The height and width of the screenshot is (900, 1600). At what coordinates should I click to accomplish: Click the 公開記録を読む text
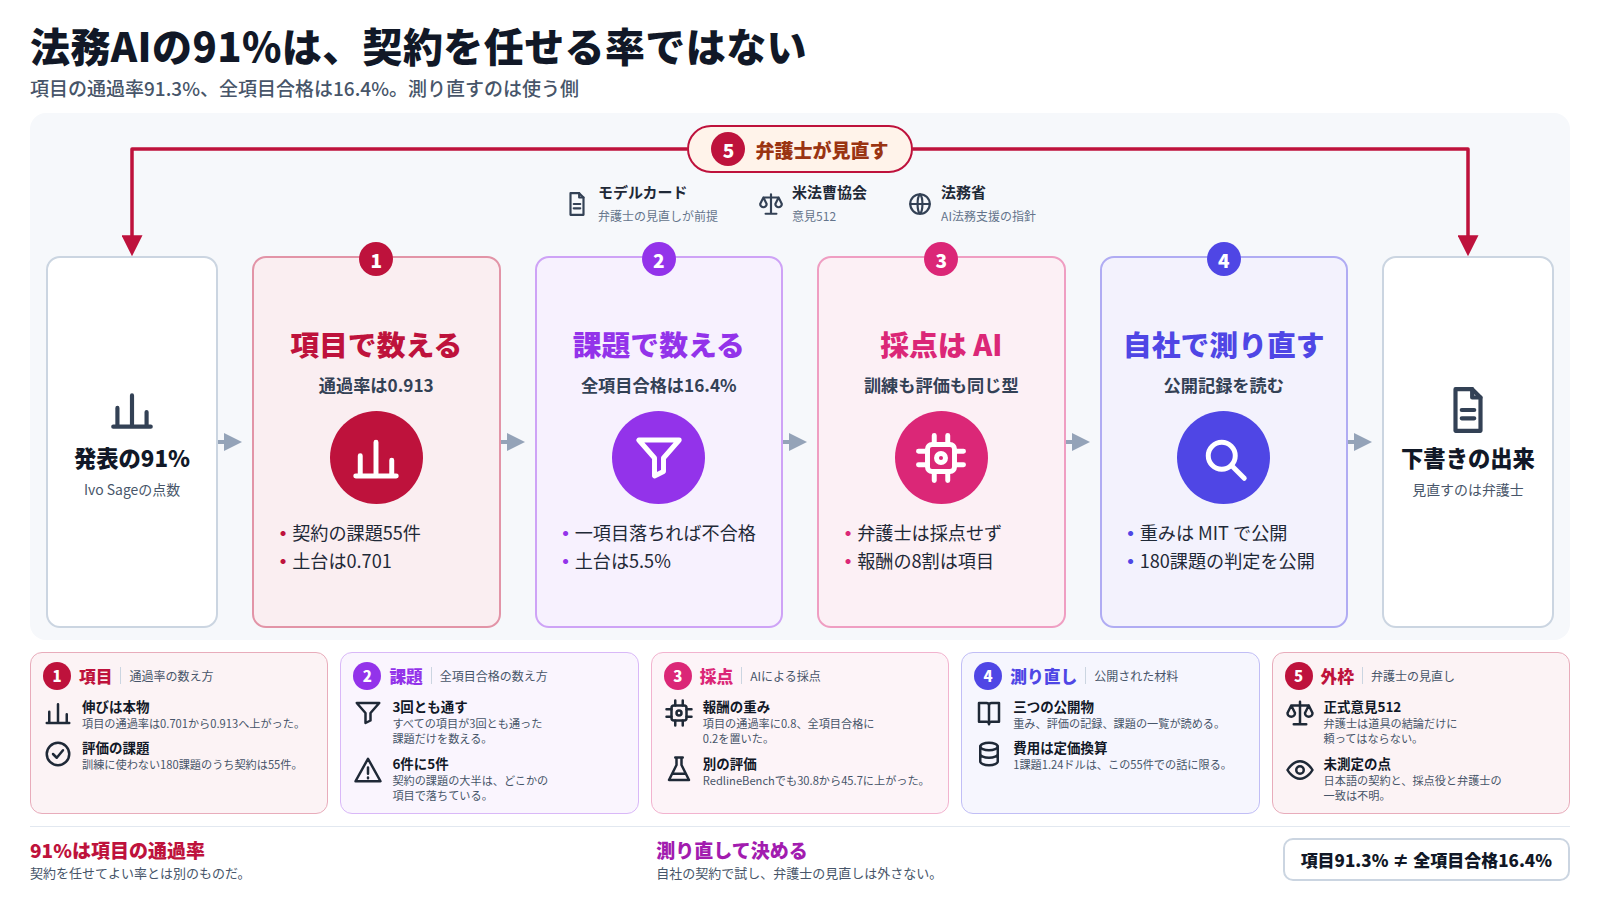pyautogui.click(x=1224, y=386)
